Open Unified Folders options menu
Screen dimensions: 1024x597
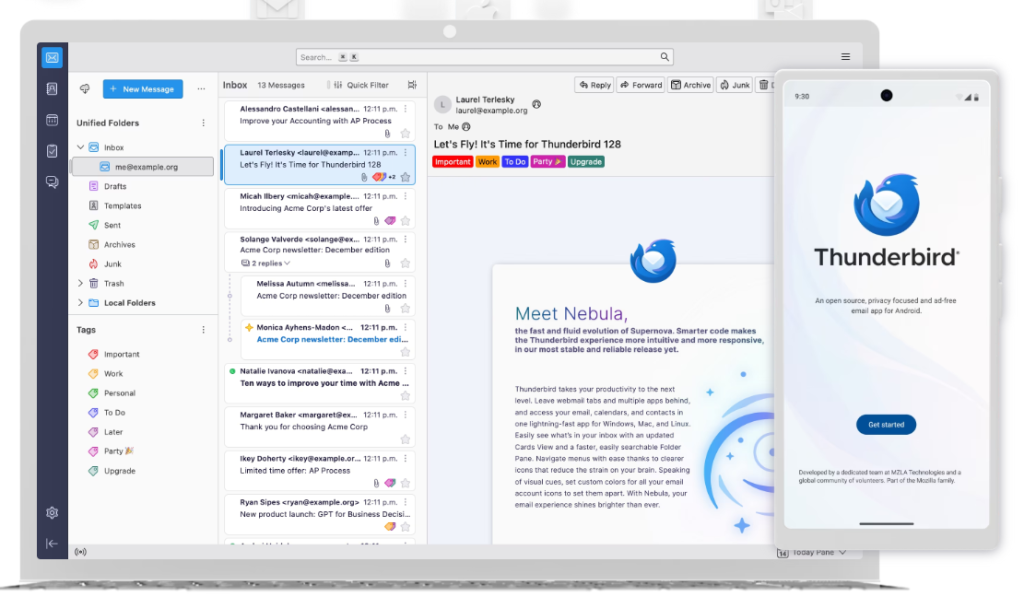(x=204, y=123)
